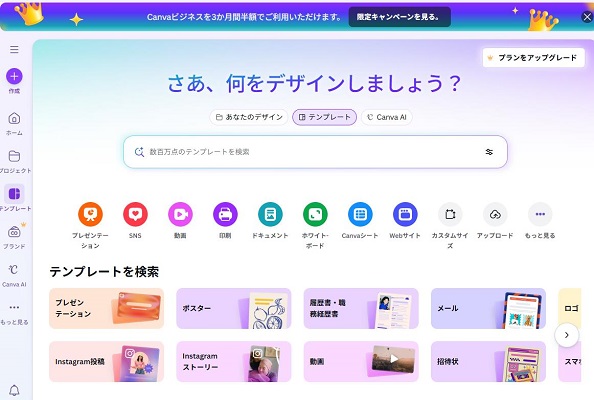Open Instagram post template card

point(106,361)
